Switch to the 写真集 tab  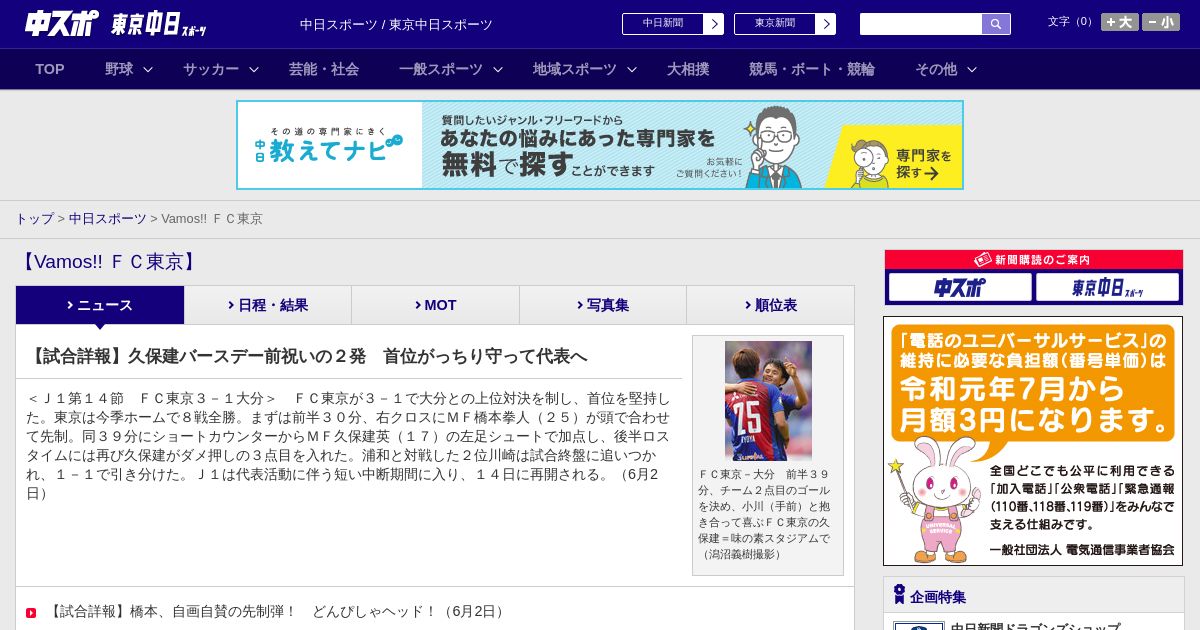pos(603,305)
